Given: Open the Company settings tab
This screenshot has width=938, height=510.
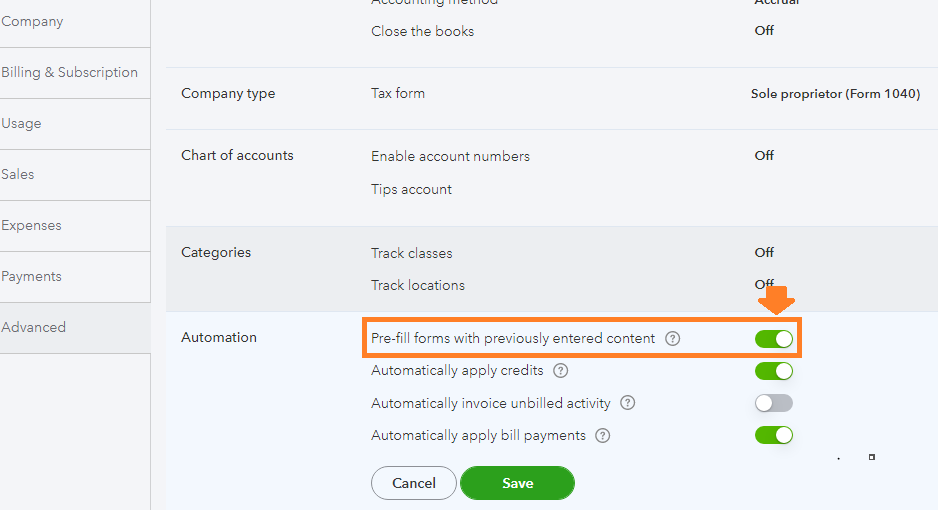Looking at the screenshot, I should (75, 22).
